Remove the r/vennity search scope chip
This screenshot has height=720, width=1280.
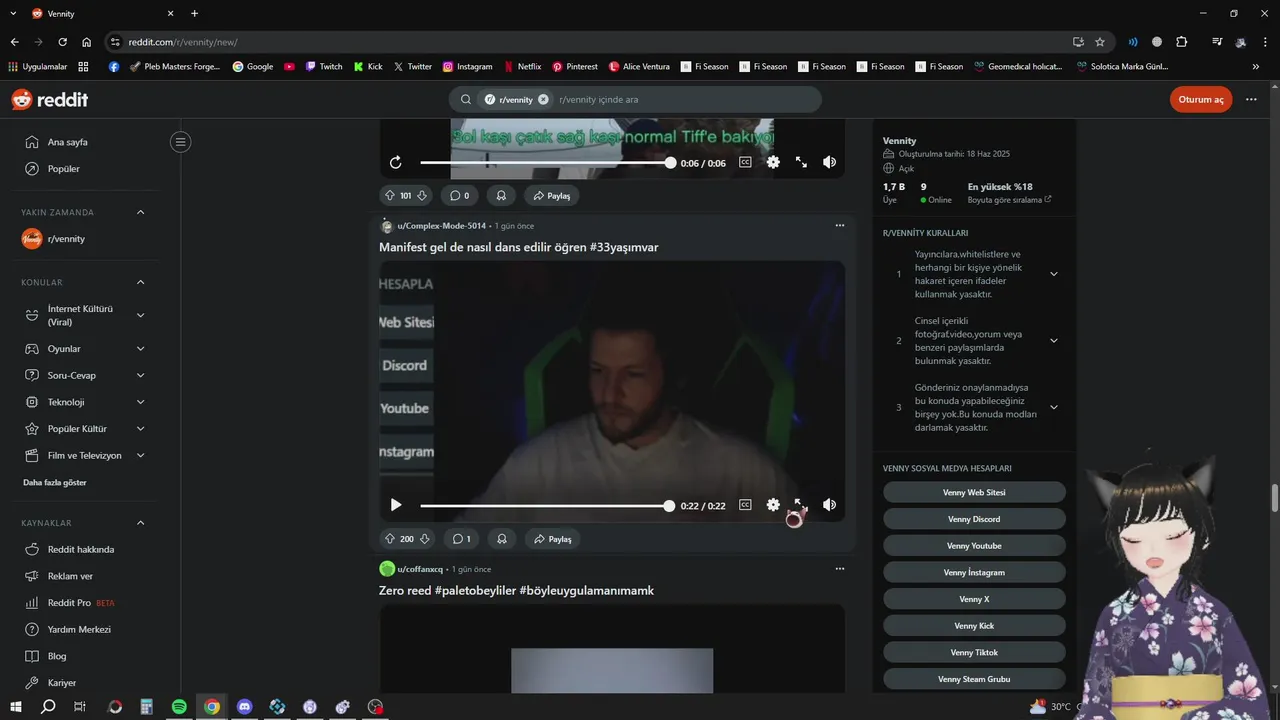click(x=543, y=100)
